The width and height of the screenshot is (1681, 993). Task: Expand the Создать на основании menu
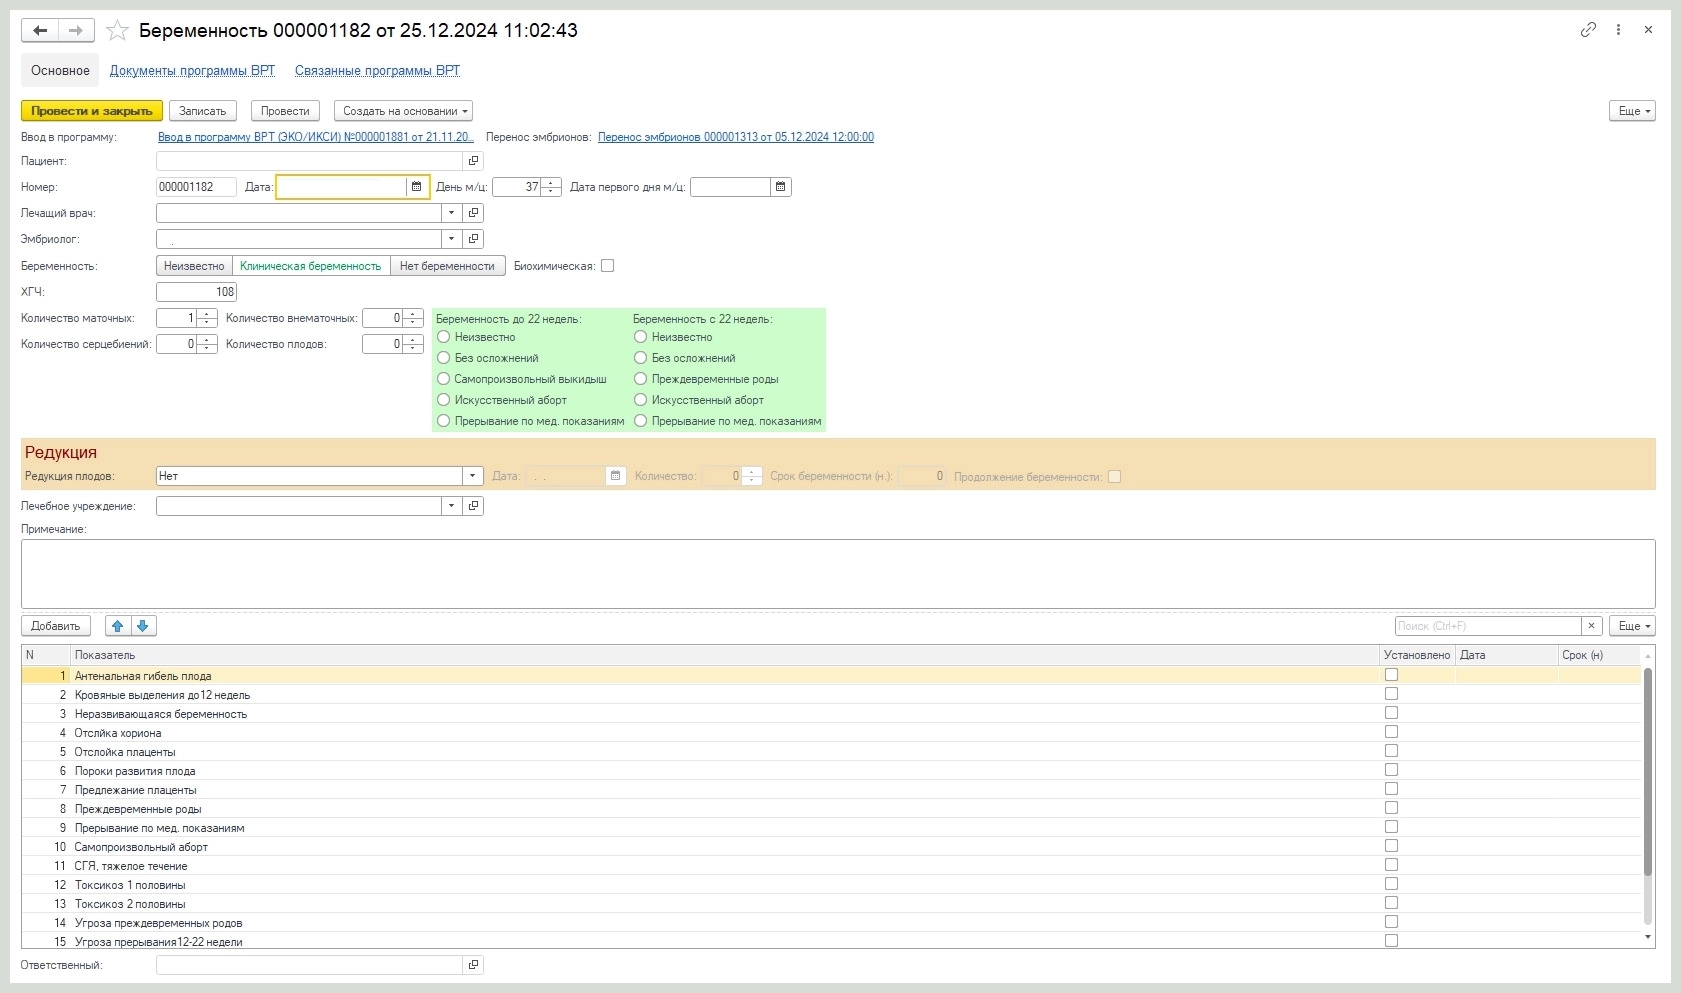[403, 111]
